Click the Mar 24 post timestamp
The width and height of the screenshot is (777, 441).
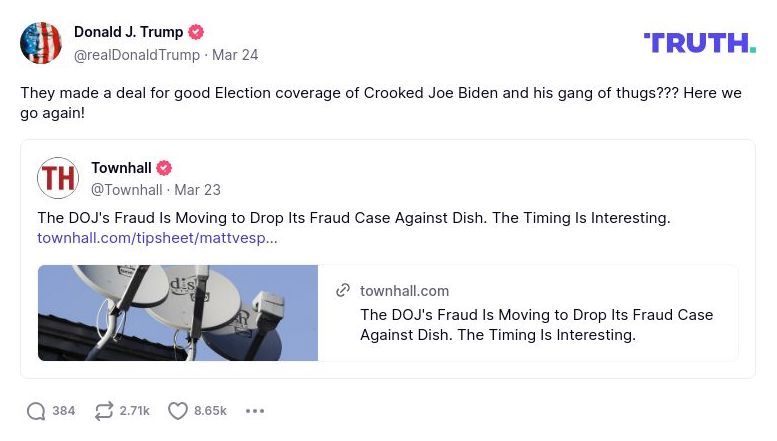pyautogui.click(x=235, y=55)
